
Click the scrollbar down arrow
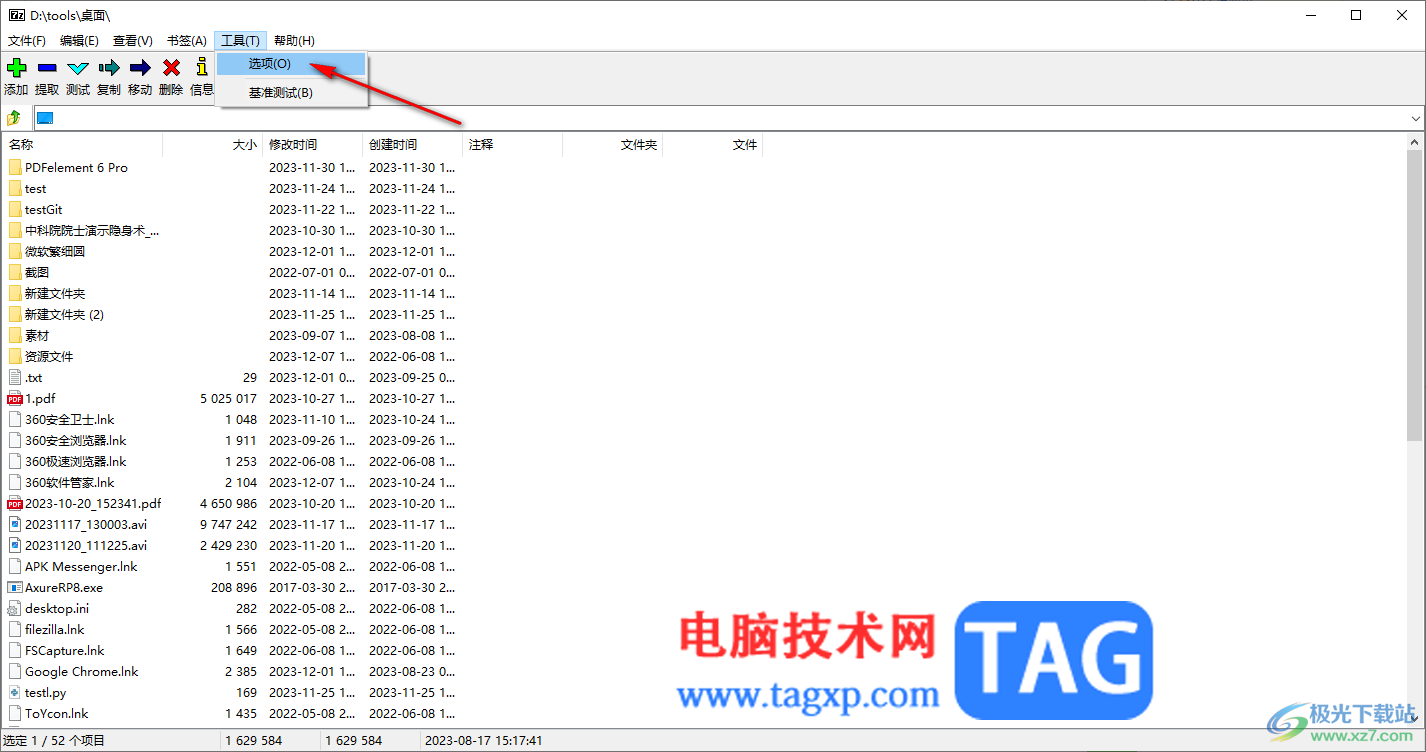[x=1414, y=718]
